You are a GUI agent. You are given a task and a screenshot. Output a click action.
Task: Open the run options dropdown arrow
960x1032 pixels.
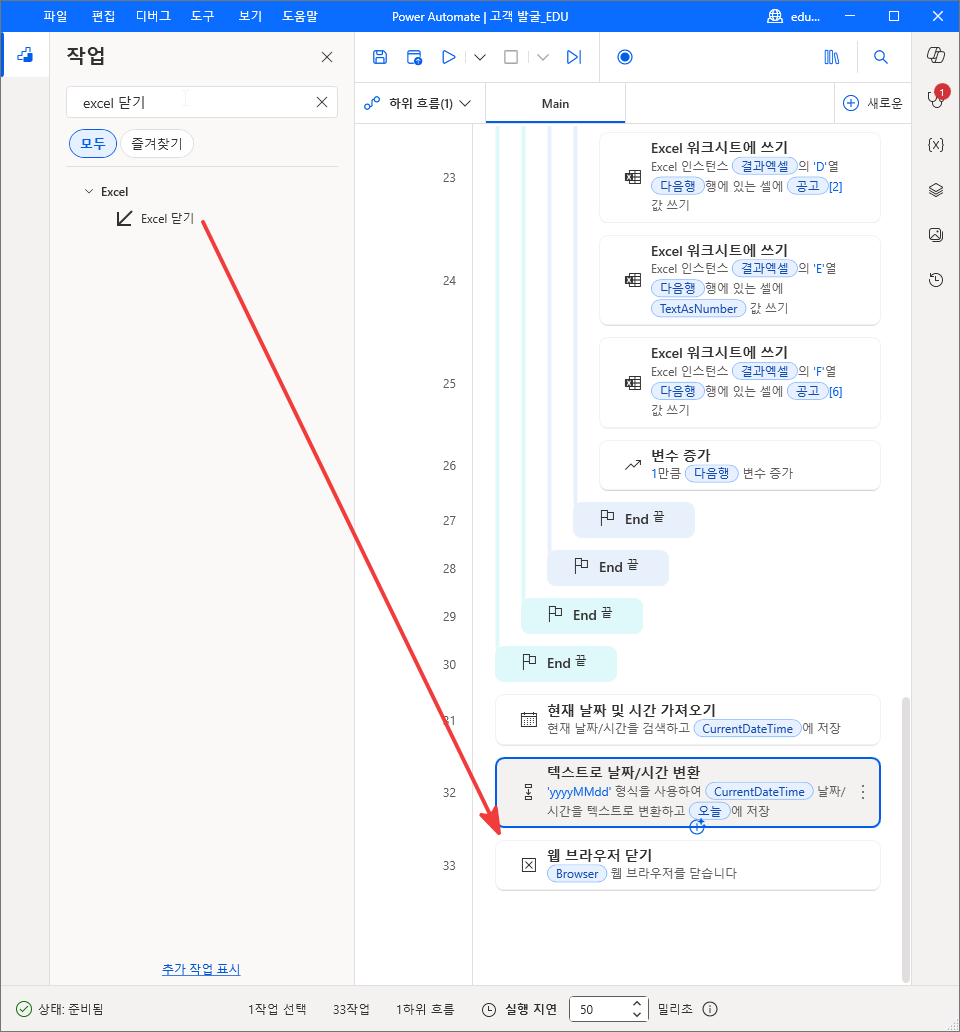[480, 57]
